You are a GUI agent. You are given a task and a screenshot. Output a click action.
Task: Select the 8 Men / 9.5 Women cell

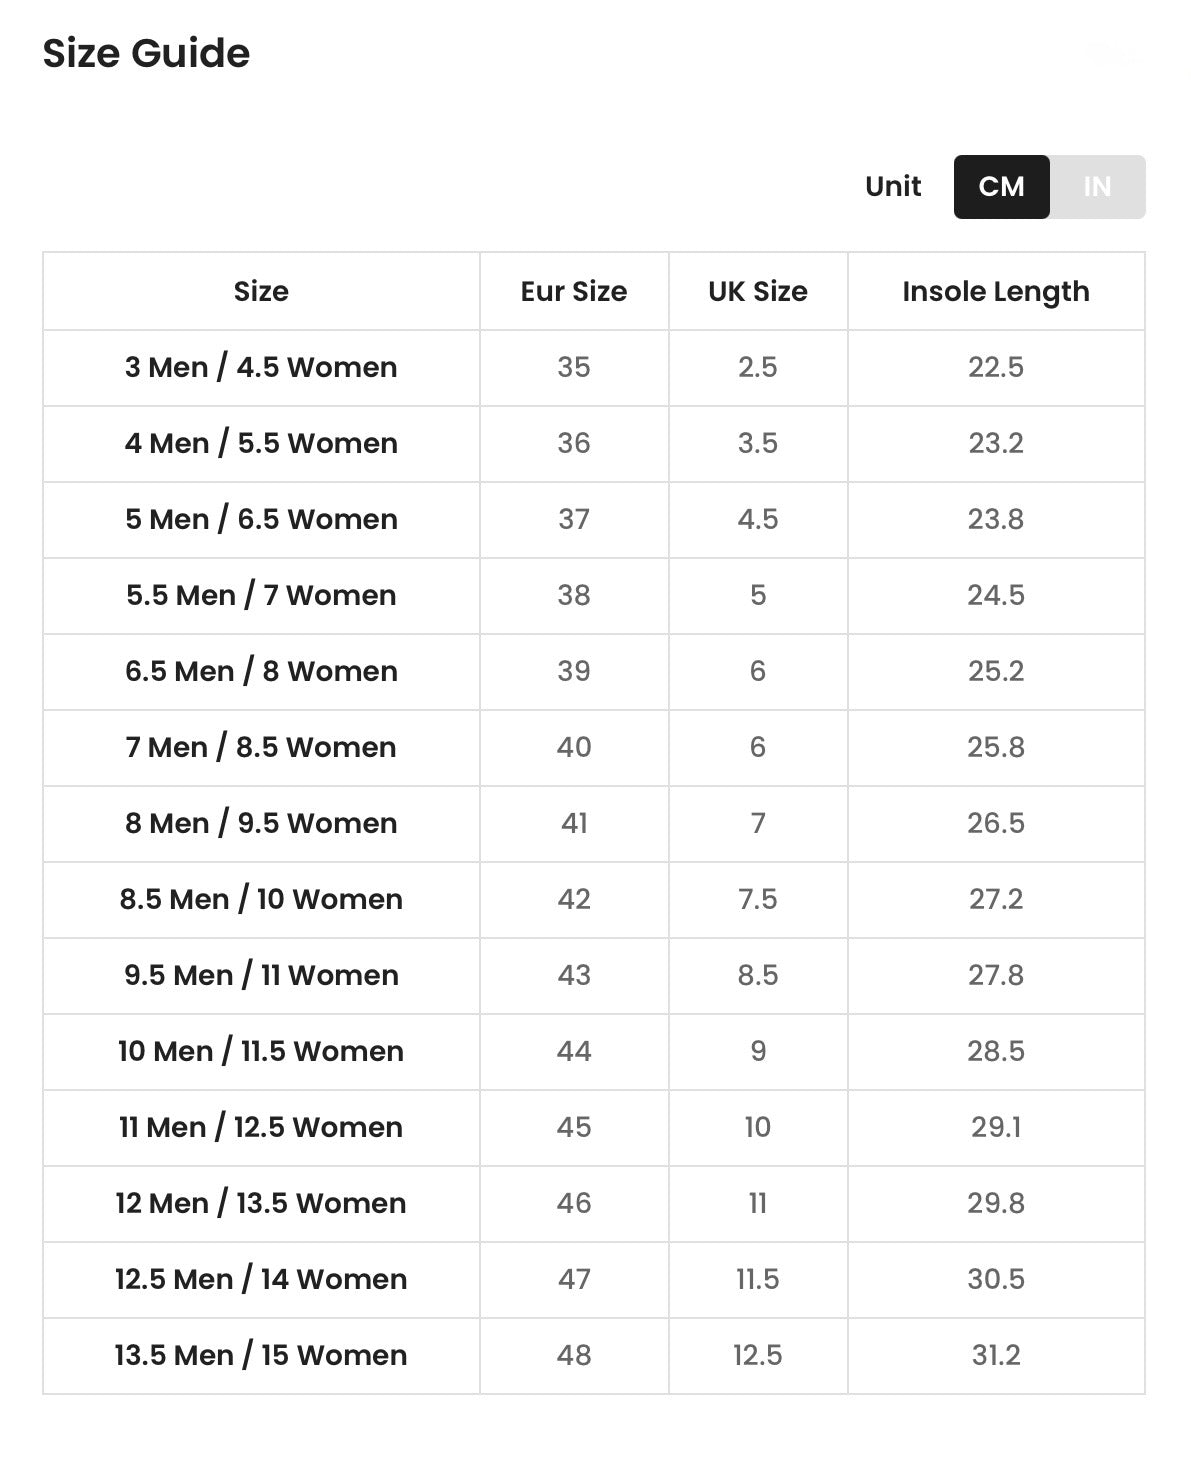pos(261,823)
